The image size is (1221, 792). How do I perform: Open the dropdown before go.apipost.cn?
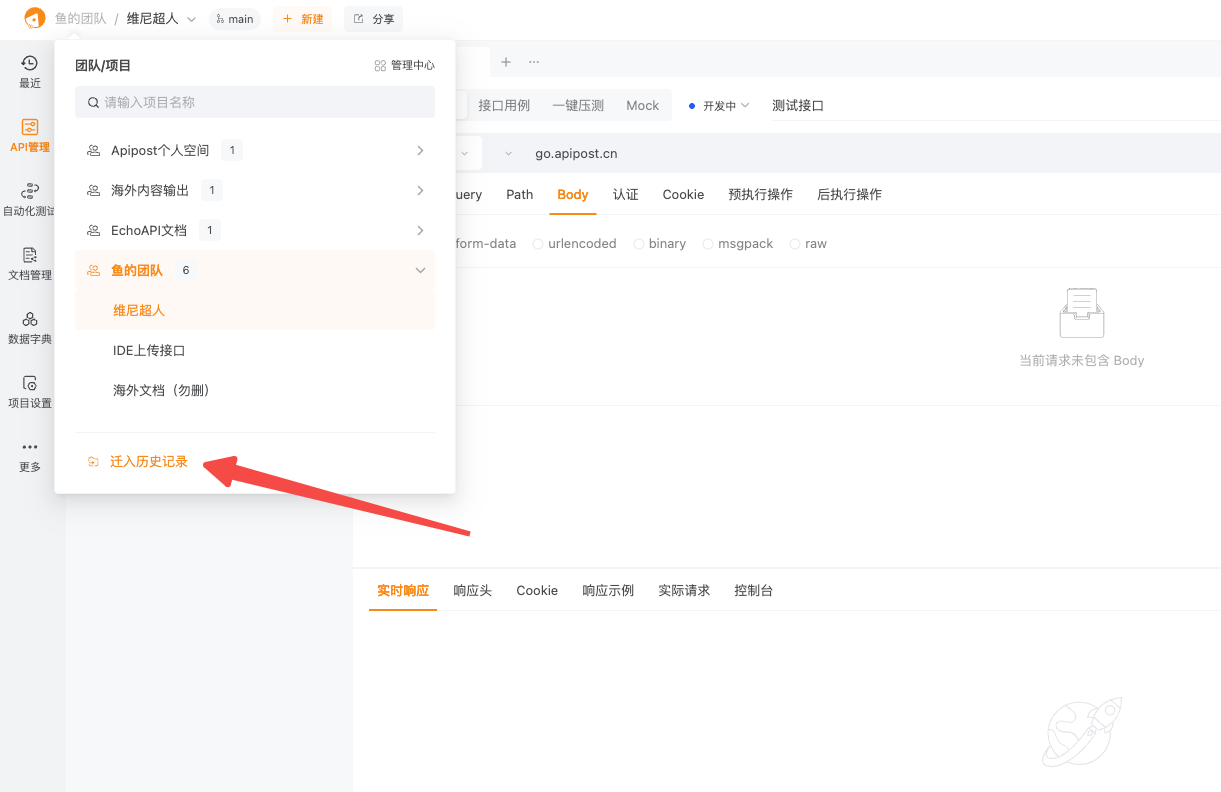click(508, 154)
